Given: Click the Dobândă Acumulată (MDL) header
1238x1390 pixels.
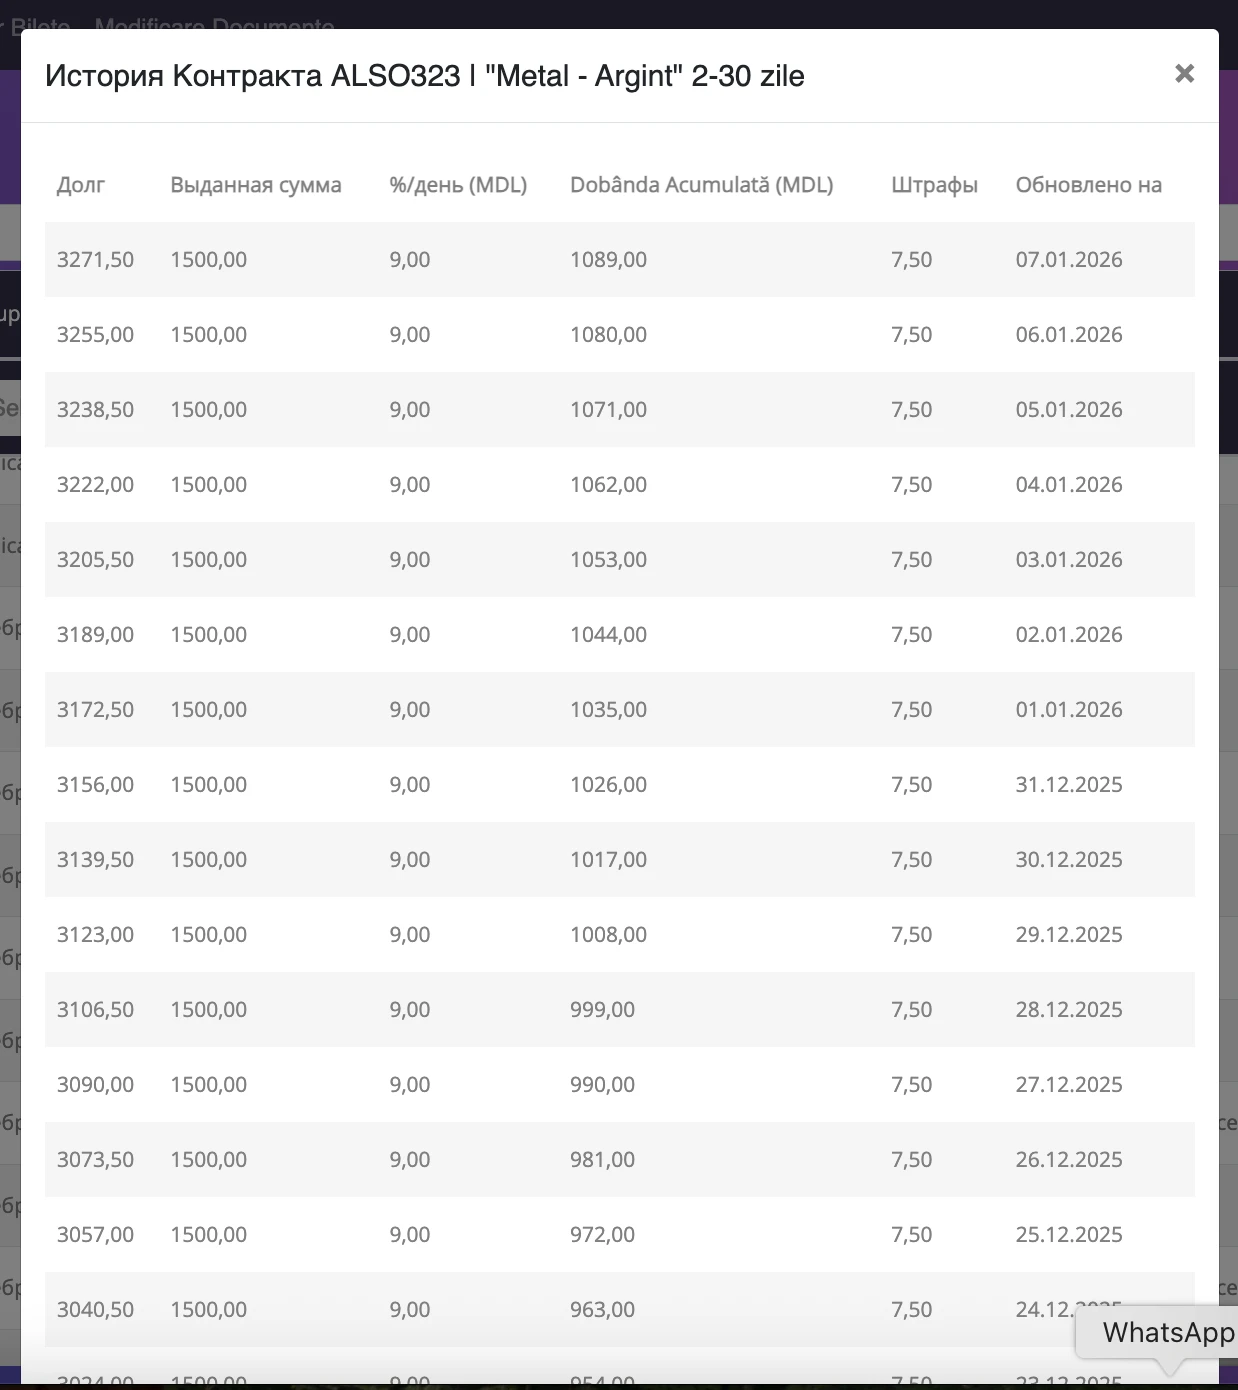Looking at the screenshot, I should click(701, 185).
